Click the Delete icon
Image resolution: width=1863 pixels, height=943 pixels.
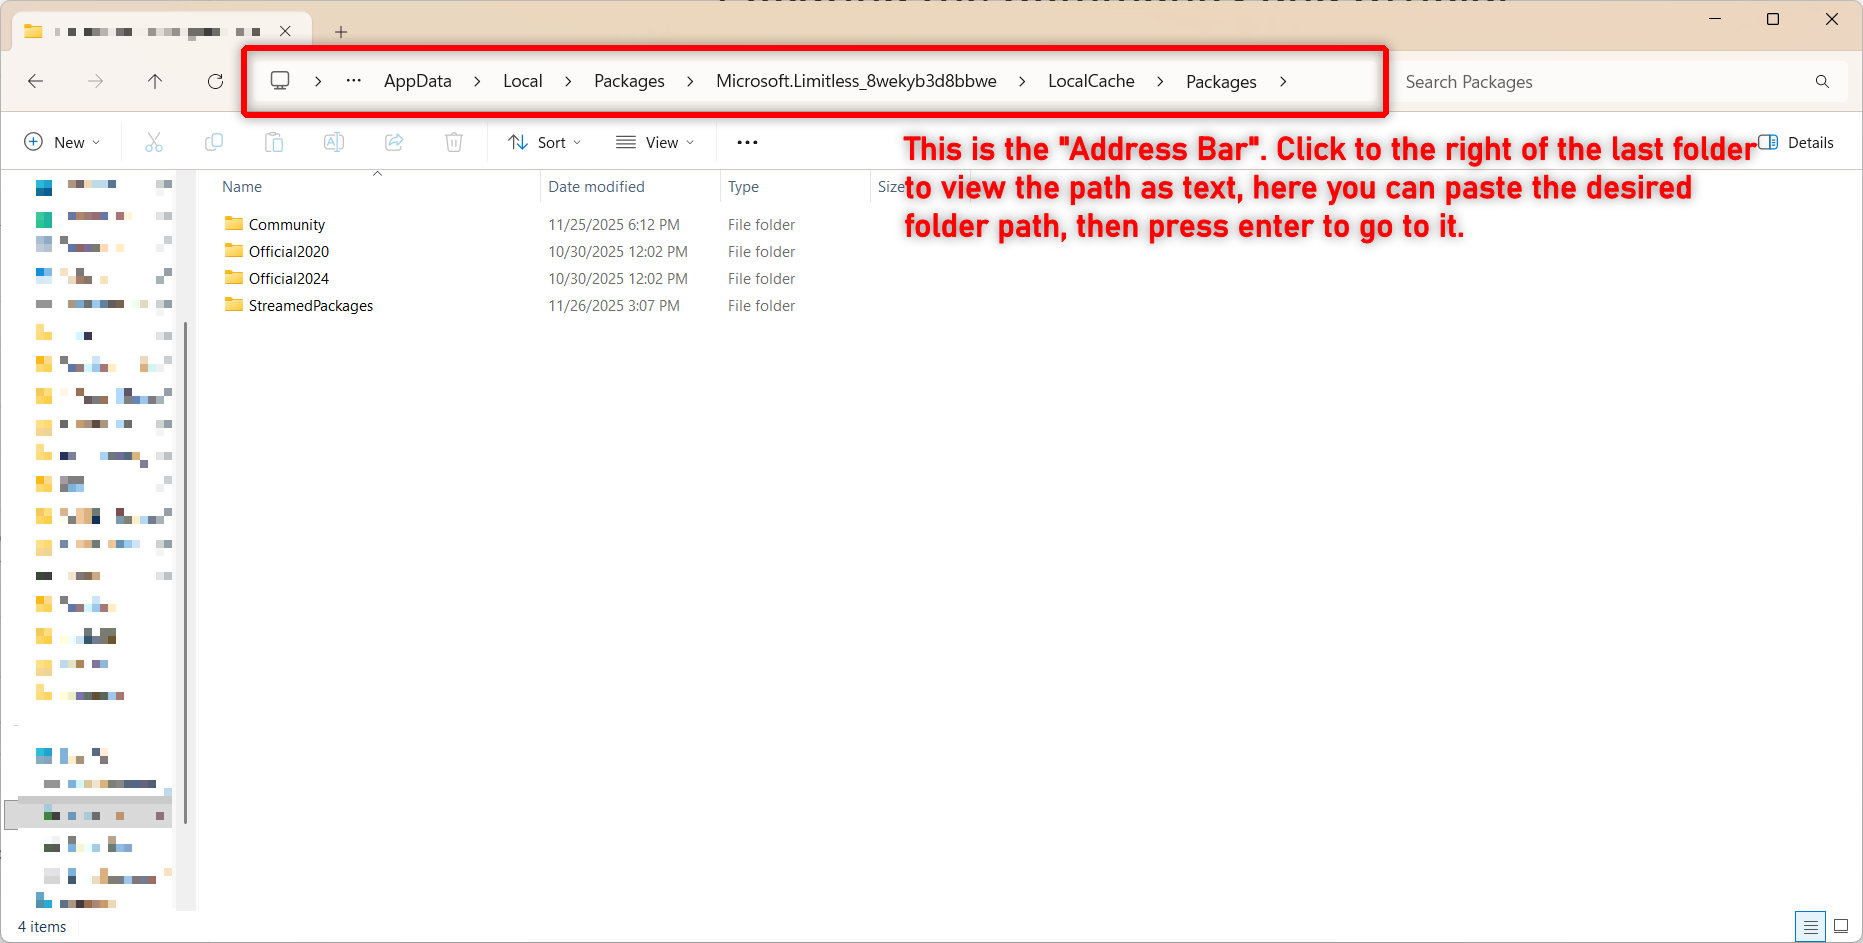coord(454,142)
